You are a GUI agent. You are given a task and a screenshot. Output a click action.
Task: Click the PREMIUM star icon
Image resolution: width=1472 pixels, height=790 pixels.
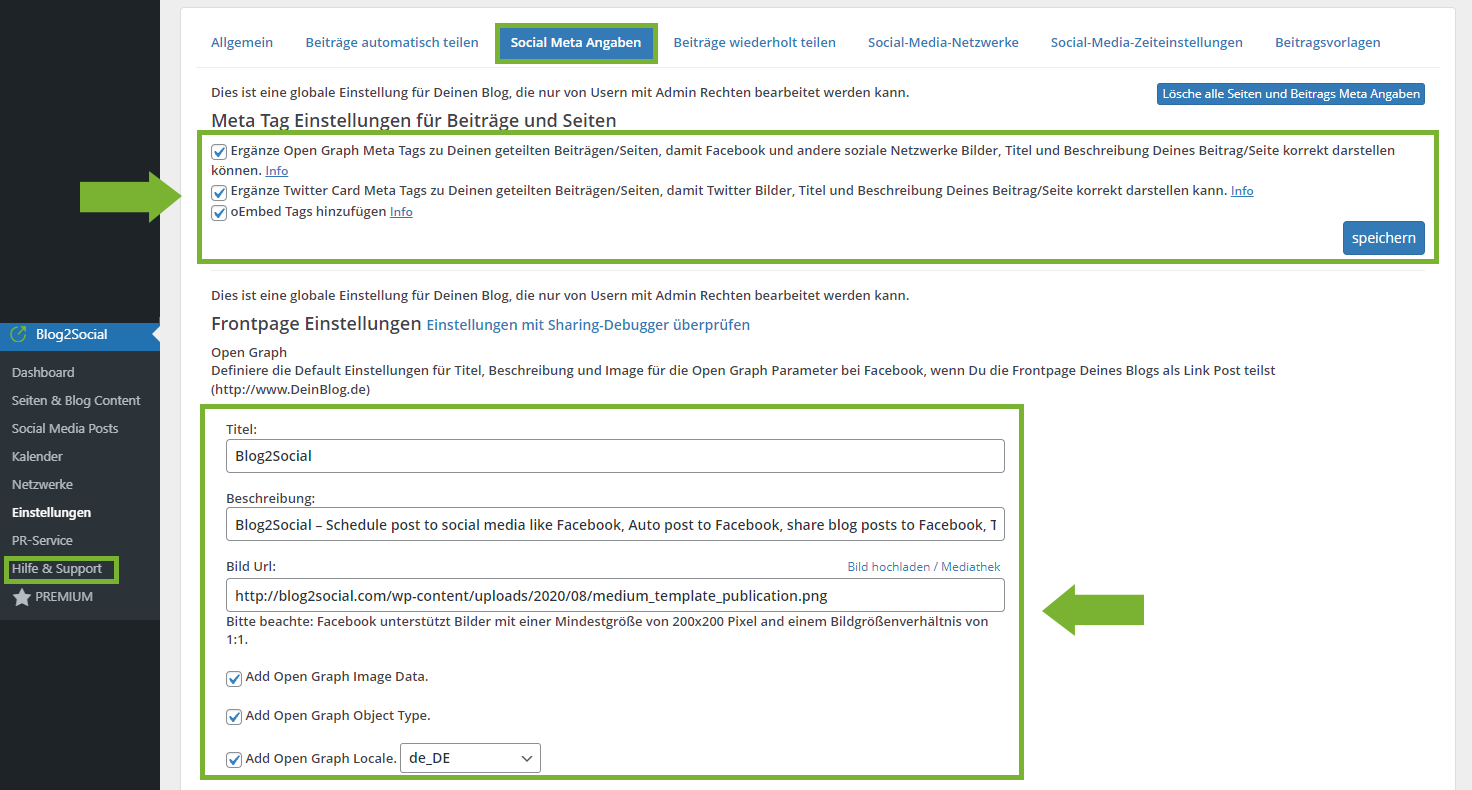click(21, 597)
